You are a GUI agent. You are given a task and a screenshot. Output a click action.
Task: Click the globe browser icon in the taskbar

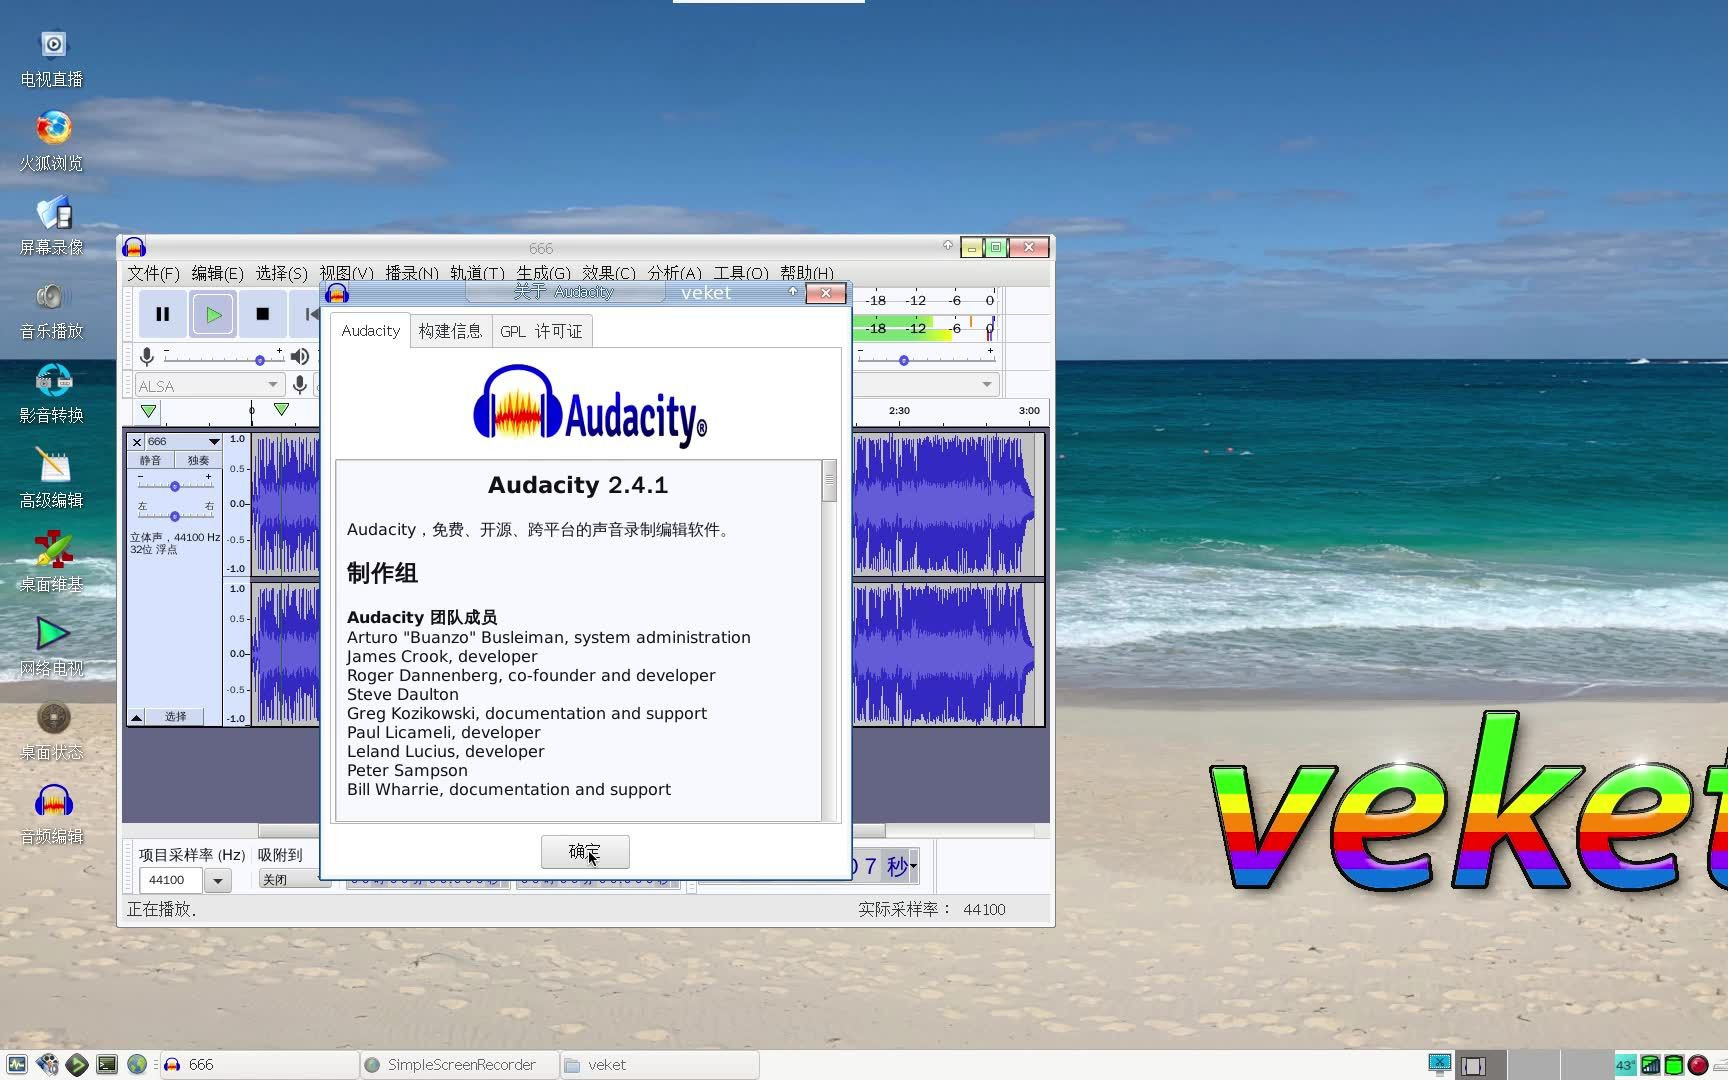(x=137, y=1065)
